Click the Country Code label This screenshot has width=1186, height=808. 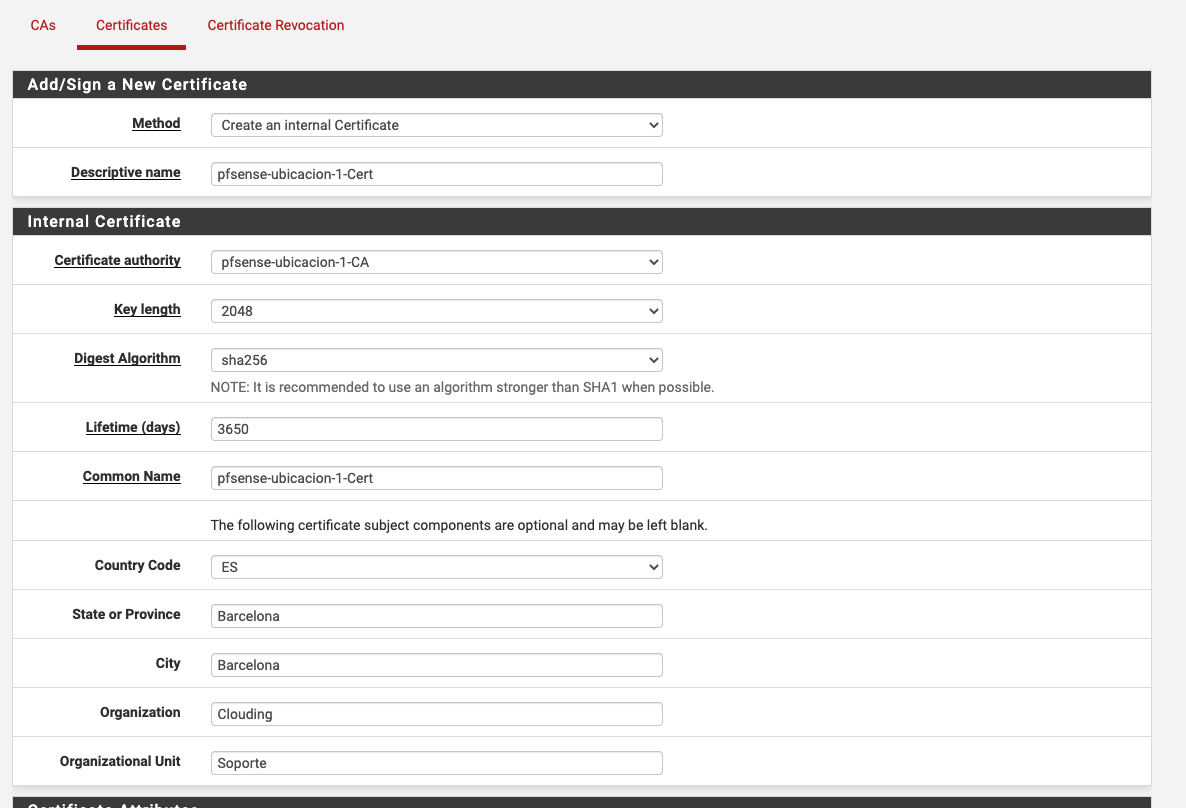point(138,565)
